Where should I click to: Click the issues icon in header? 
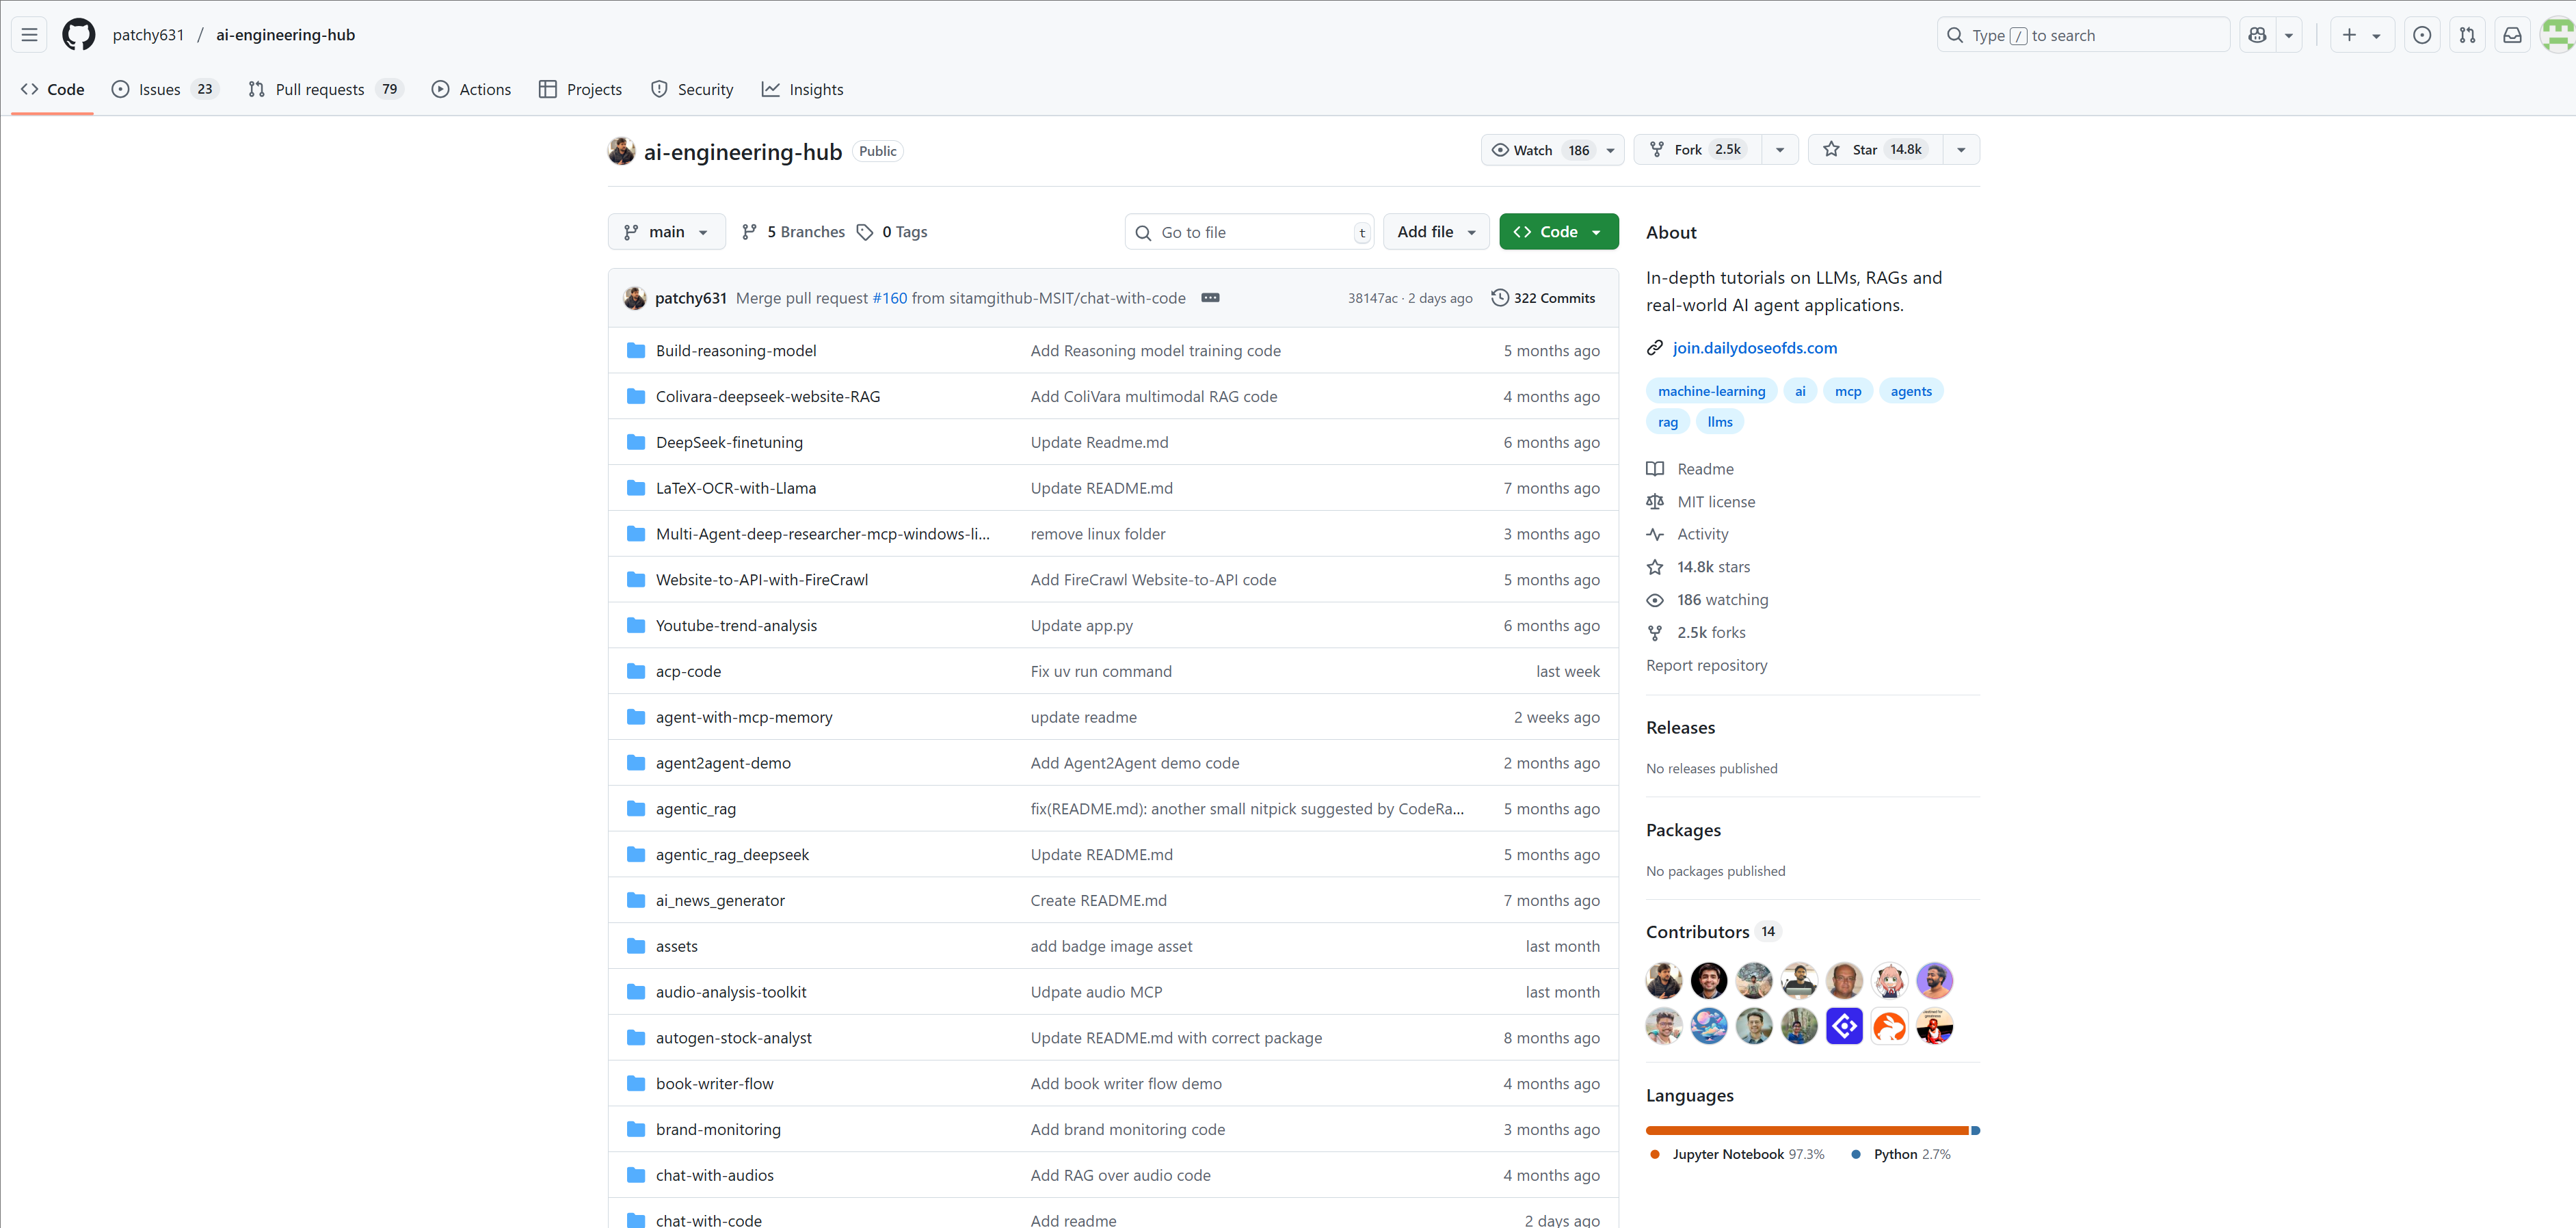(2421, 35)
